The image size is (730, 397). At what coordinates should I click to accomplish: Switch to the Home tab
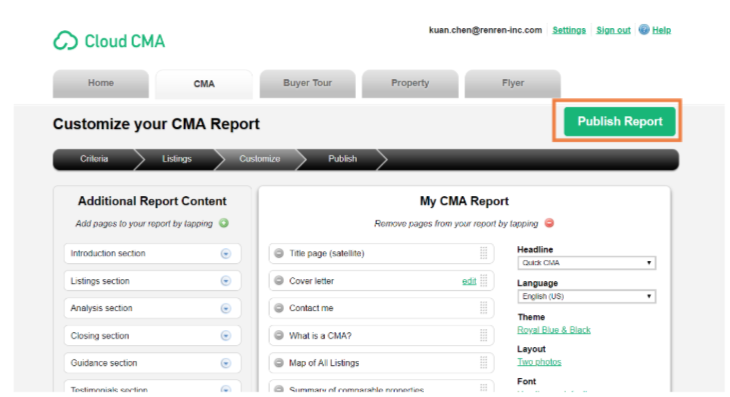(x=101, y=83)
